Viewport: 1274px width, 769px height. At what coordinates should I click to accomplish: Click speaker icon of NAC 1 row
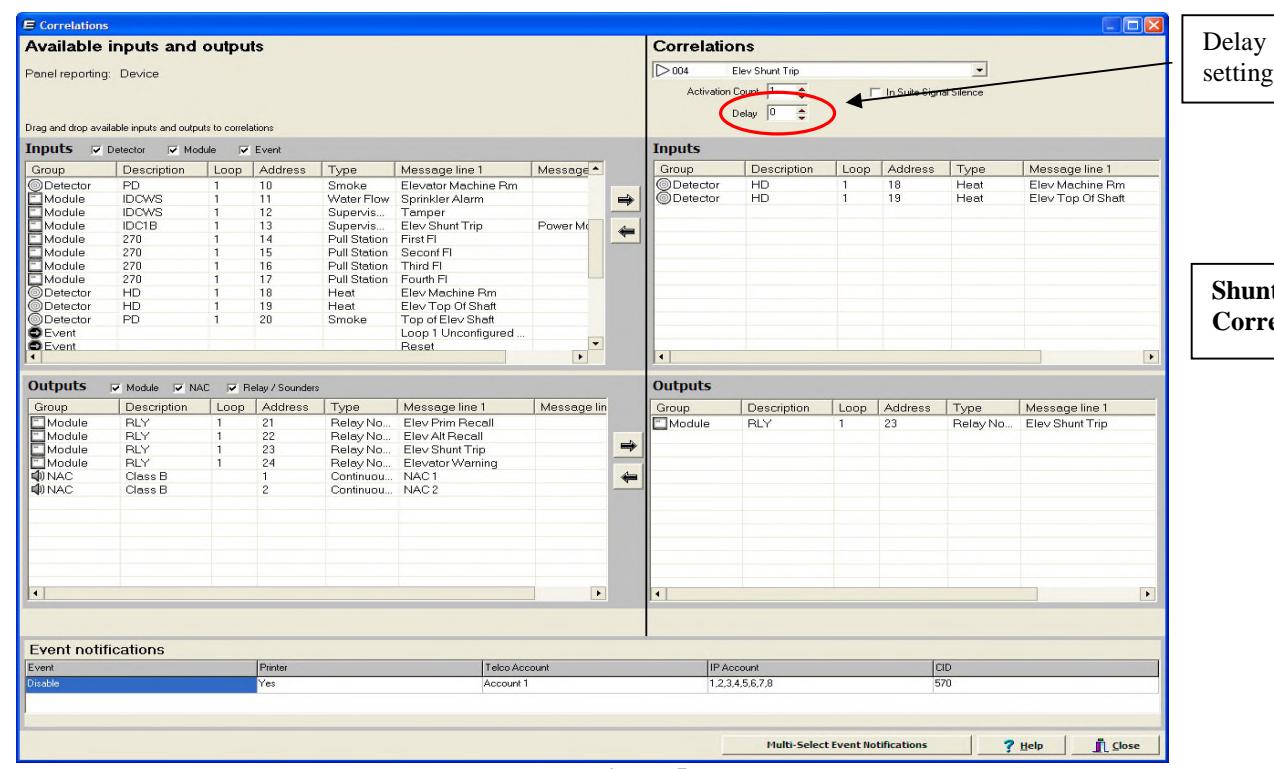click(40, 475)
